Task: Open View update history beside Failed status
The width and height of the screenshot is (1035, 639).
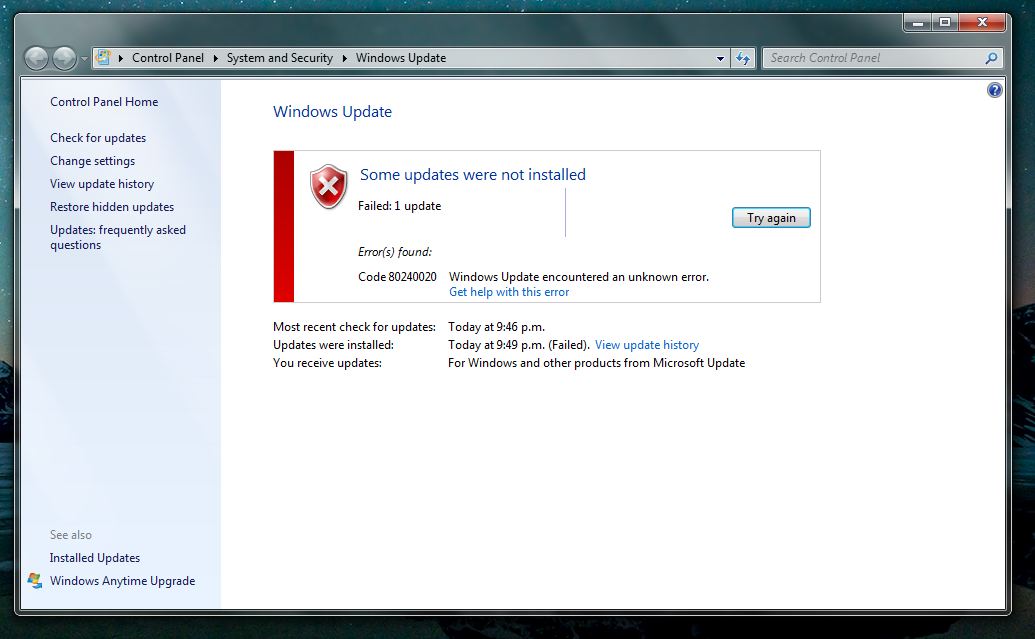Action: [647, 345]
